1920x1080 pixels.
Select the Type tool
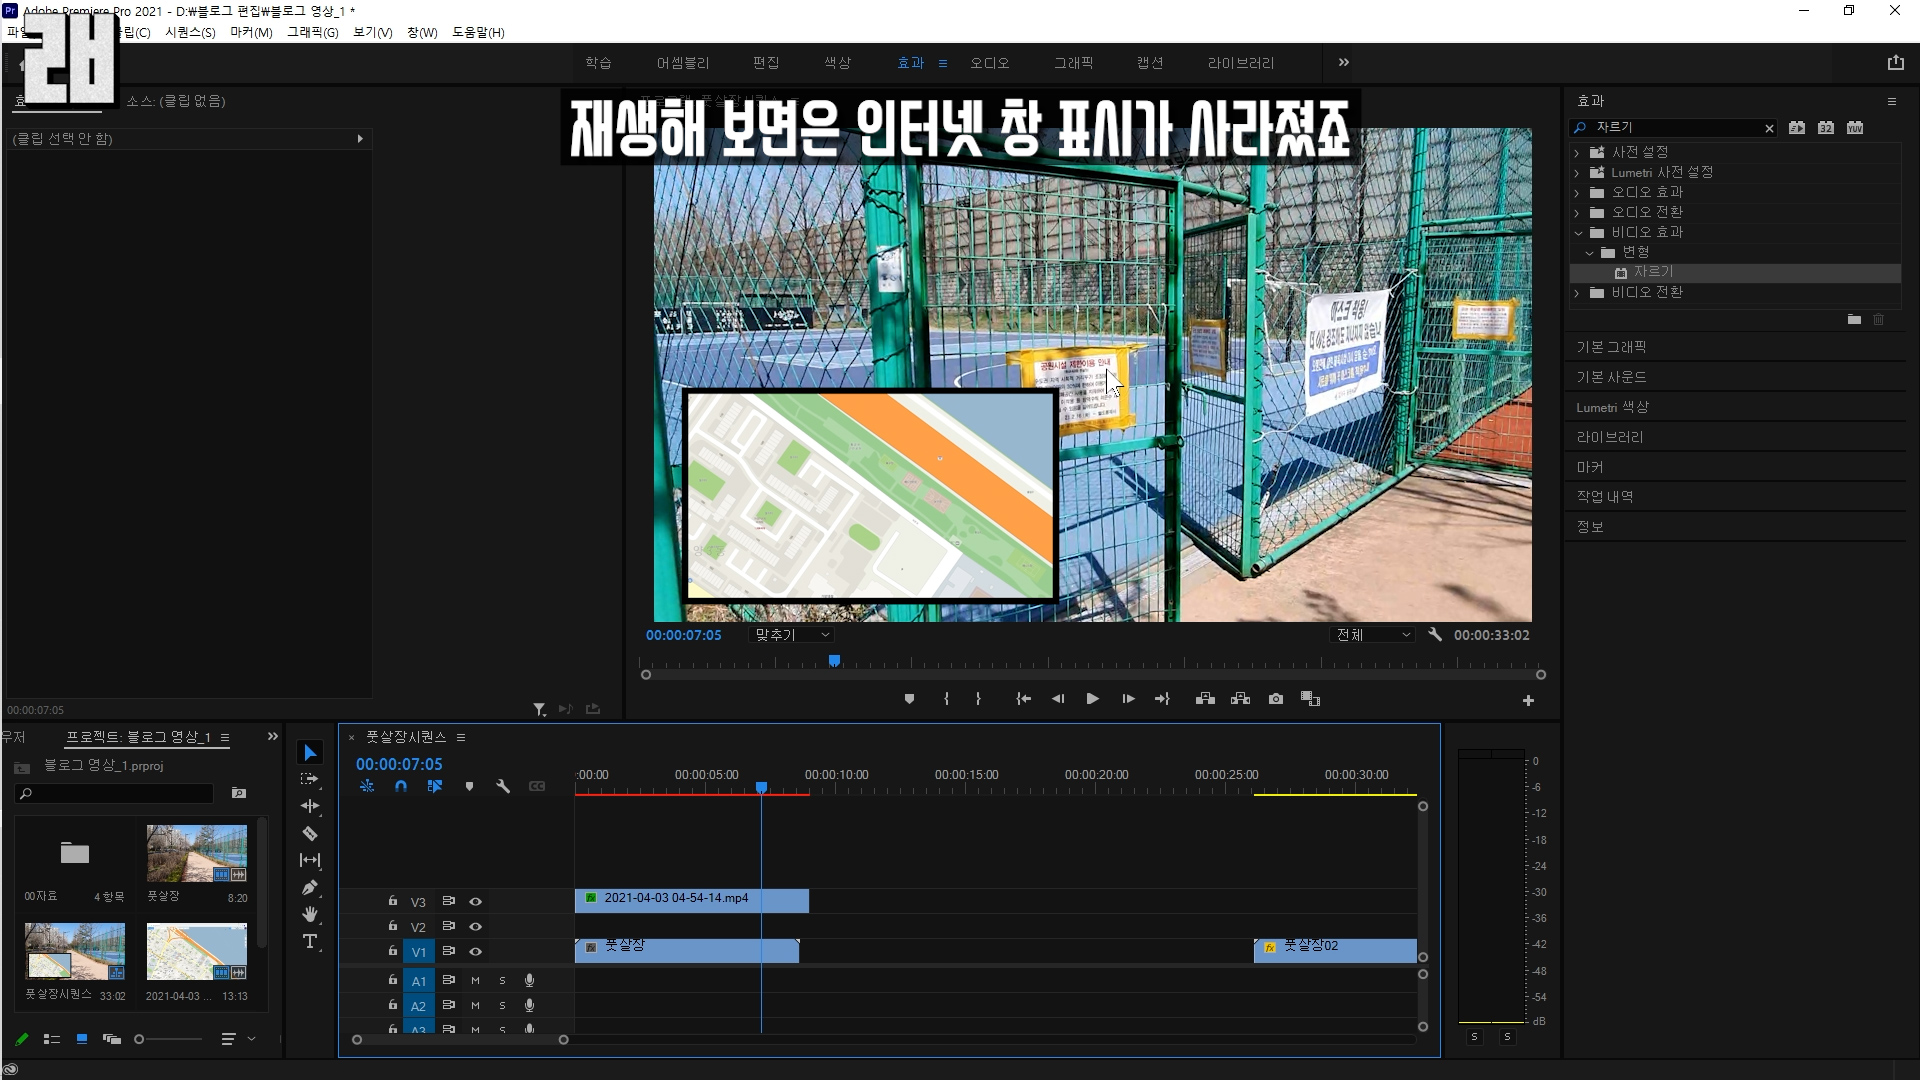pyautogui.click(x=310, y=942)
